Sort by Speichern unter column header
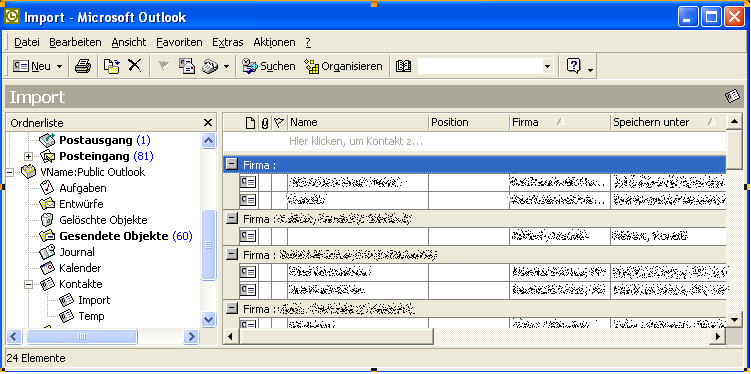Screen dimensions: 751x374 [668, 123]
